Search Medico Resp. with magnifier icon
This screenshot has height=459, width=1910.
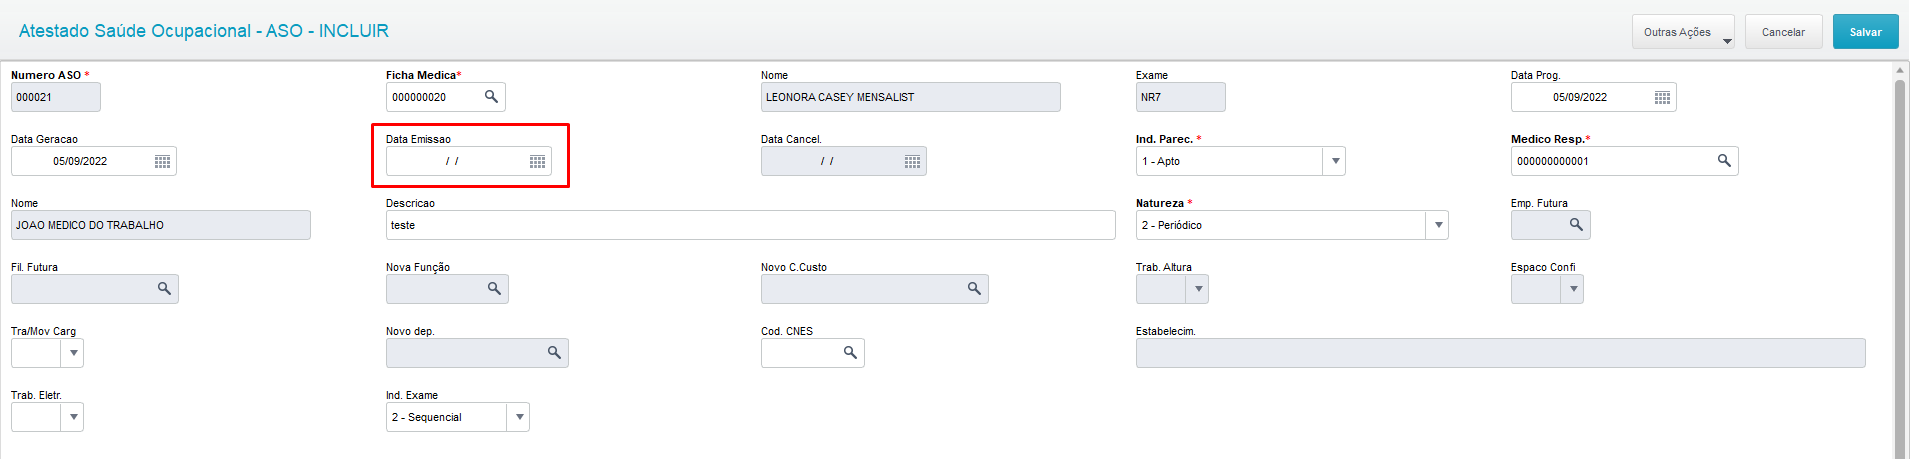[x=1724, y=161]
